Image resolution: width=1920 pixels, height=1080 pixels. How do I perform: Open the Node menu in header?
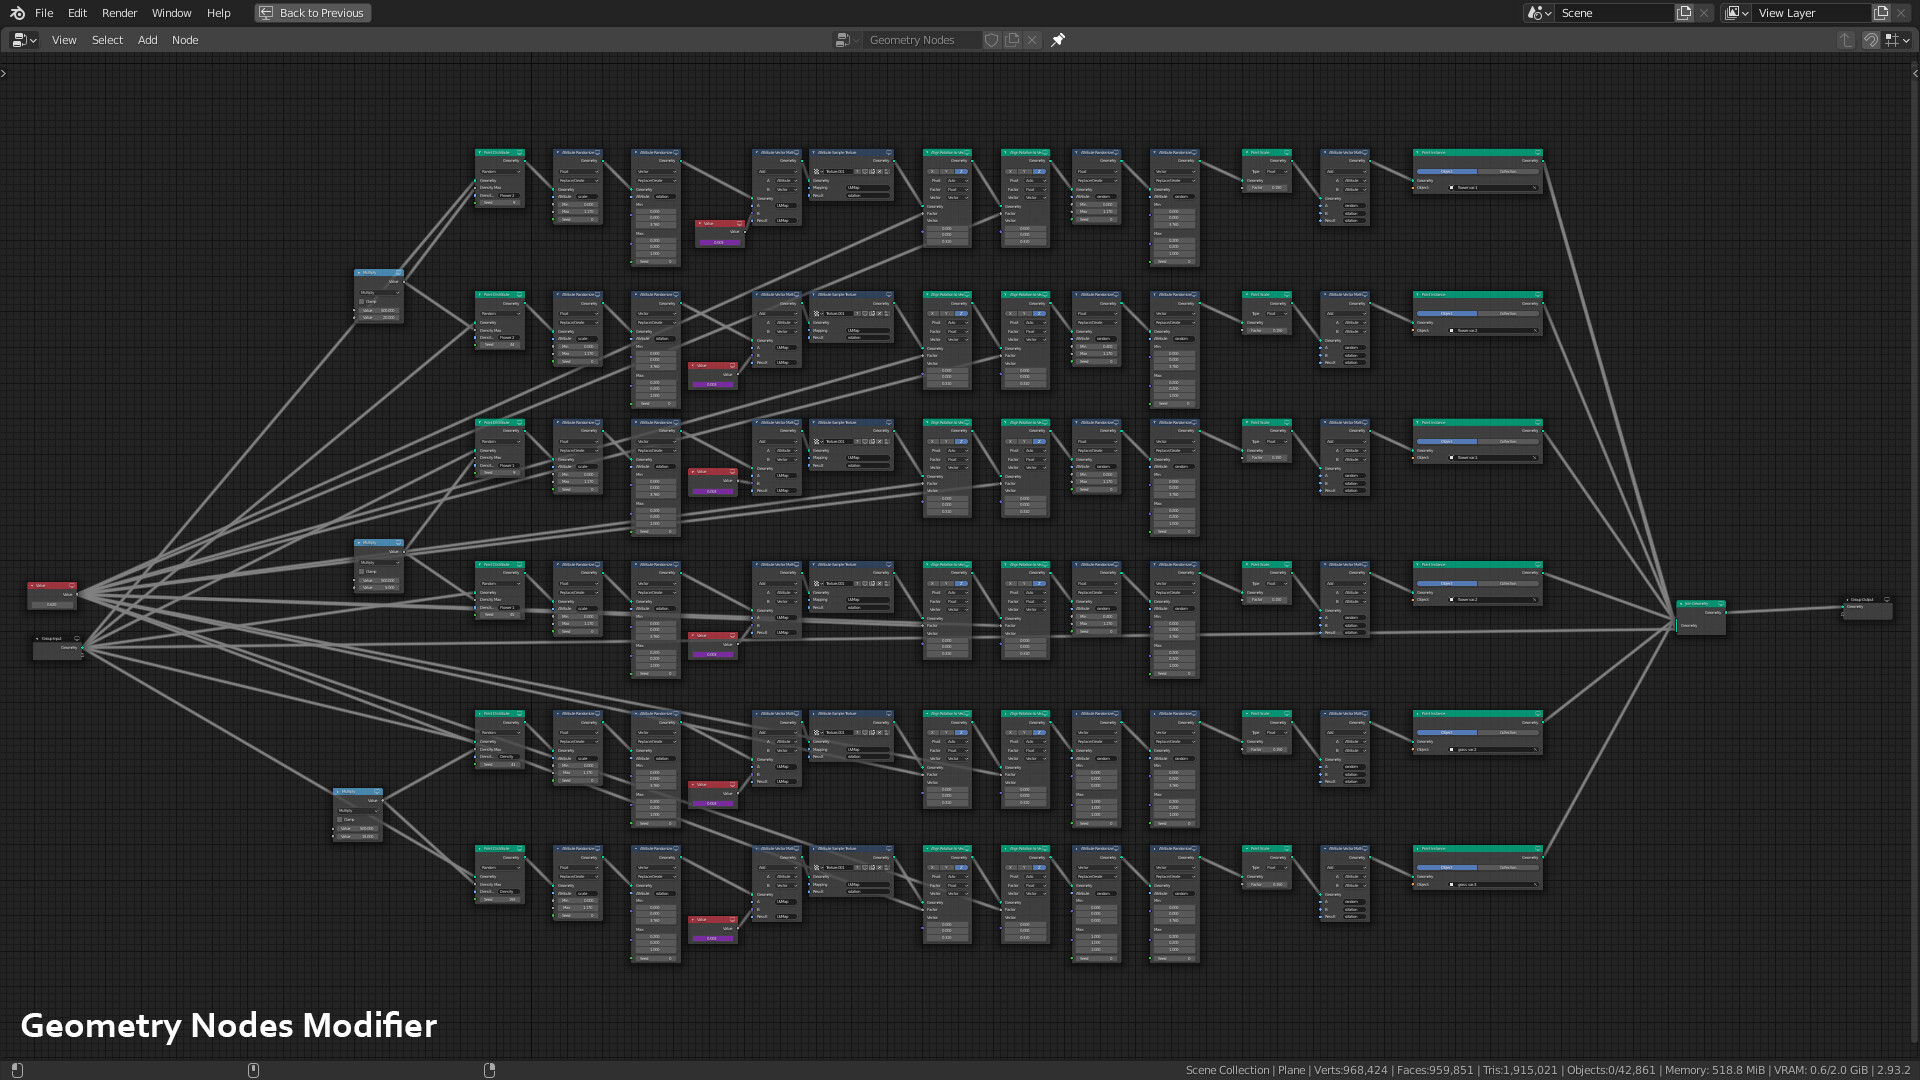pyautogui.click(x=185, y=40)
